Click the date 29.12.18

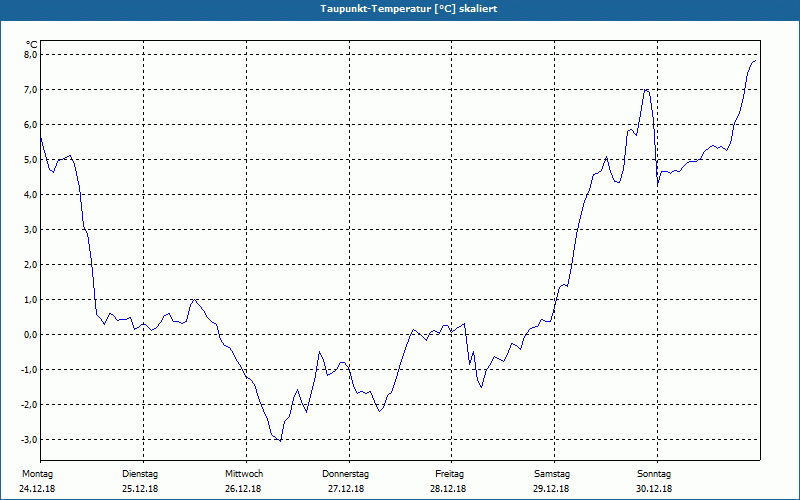551,489
